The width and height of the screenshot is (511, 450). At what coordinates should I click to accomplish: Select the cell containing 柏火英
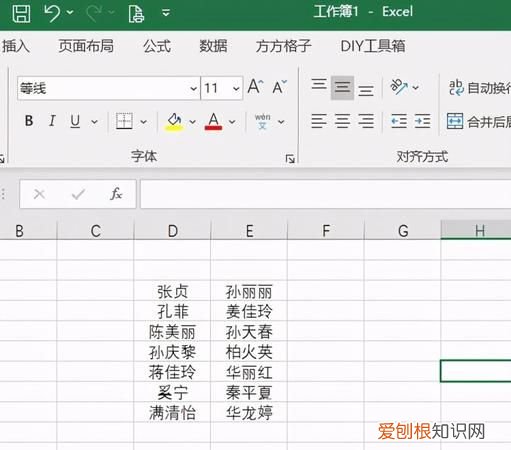(249, 352)
